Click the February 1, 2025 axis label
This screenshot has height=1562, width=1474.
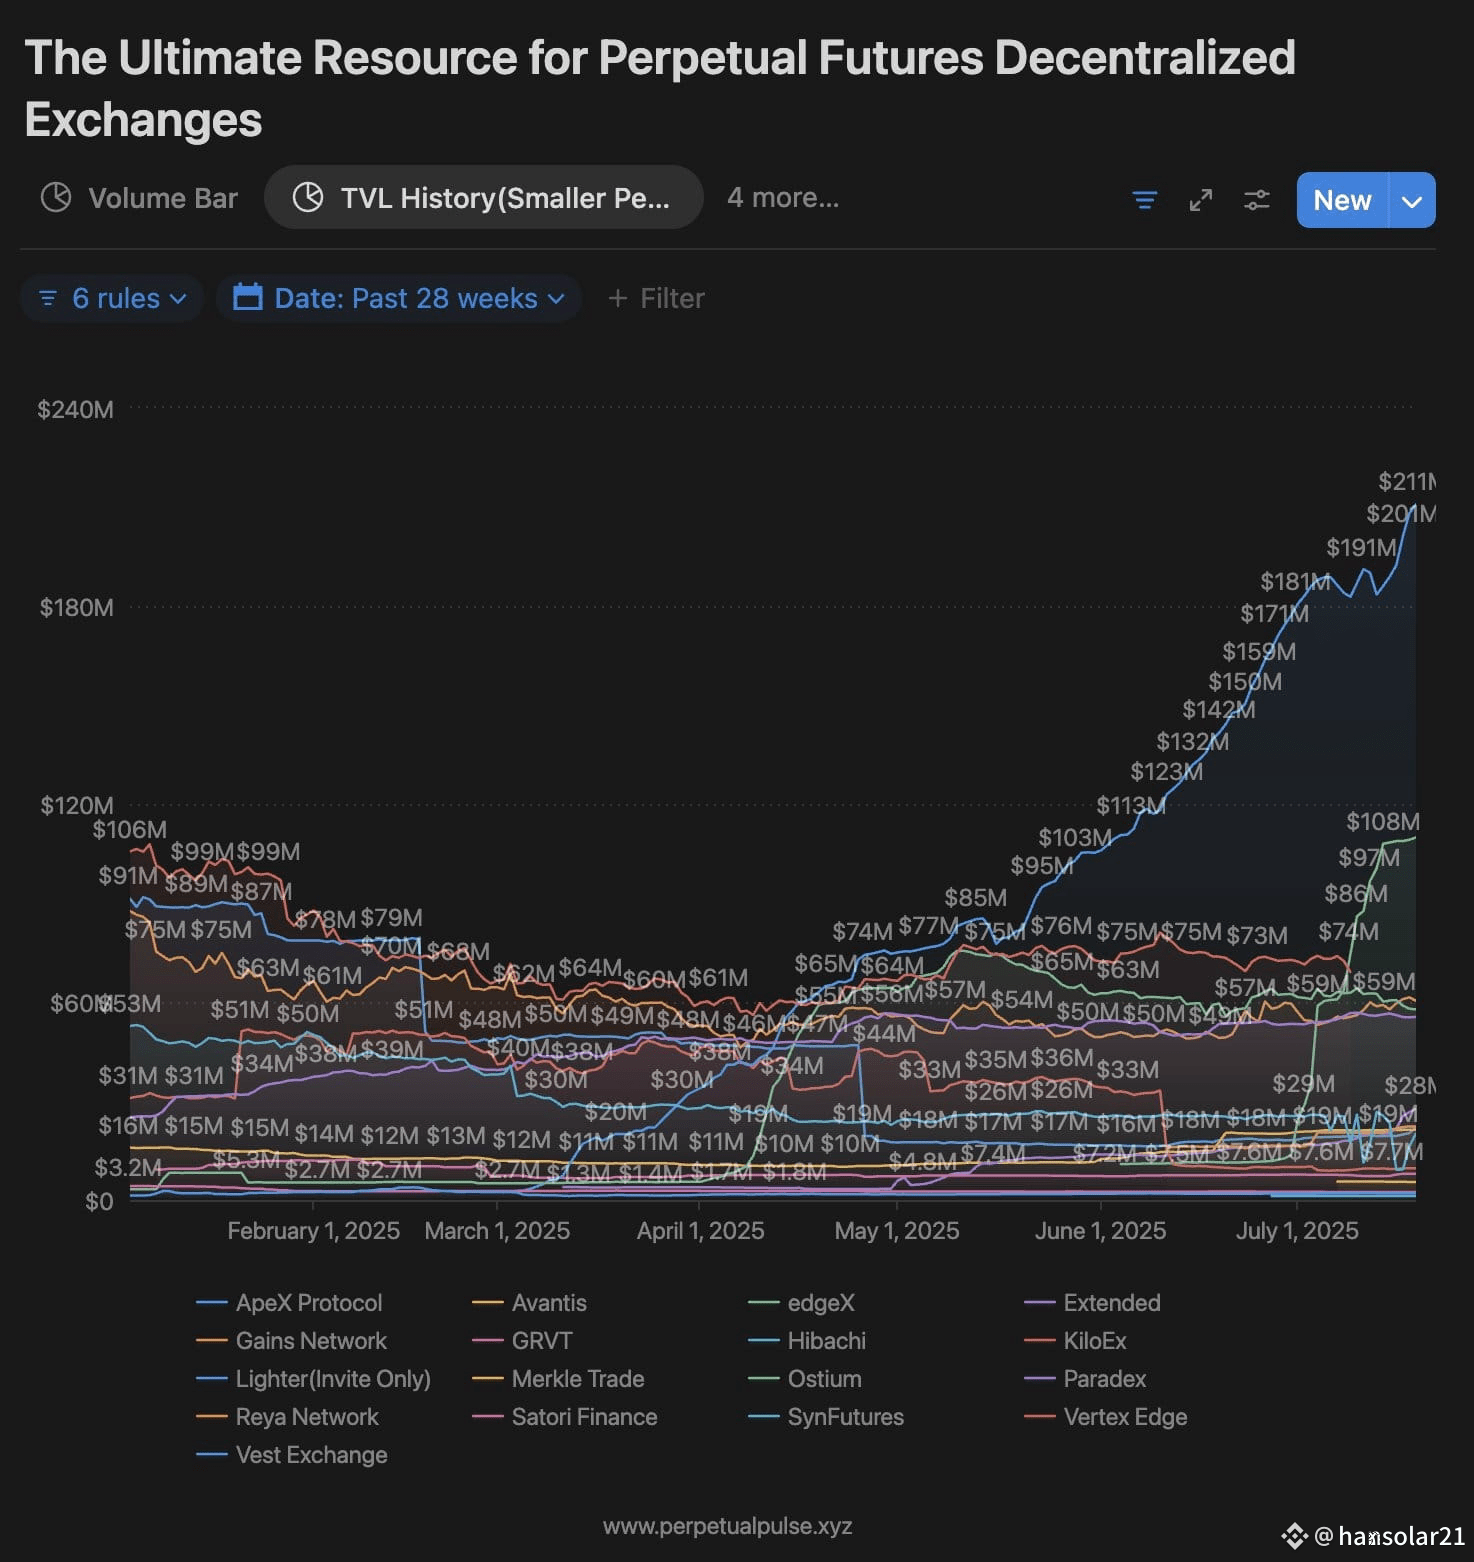click(314, 1231)
